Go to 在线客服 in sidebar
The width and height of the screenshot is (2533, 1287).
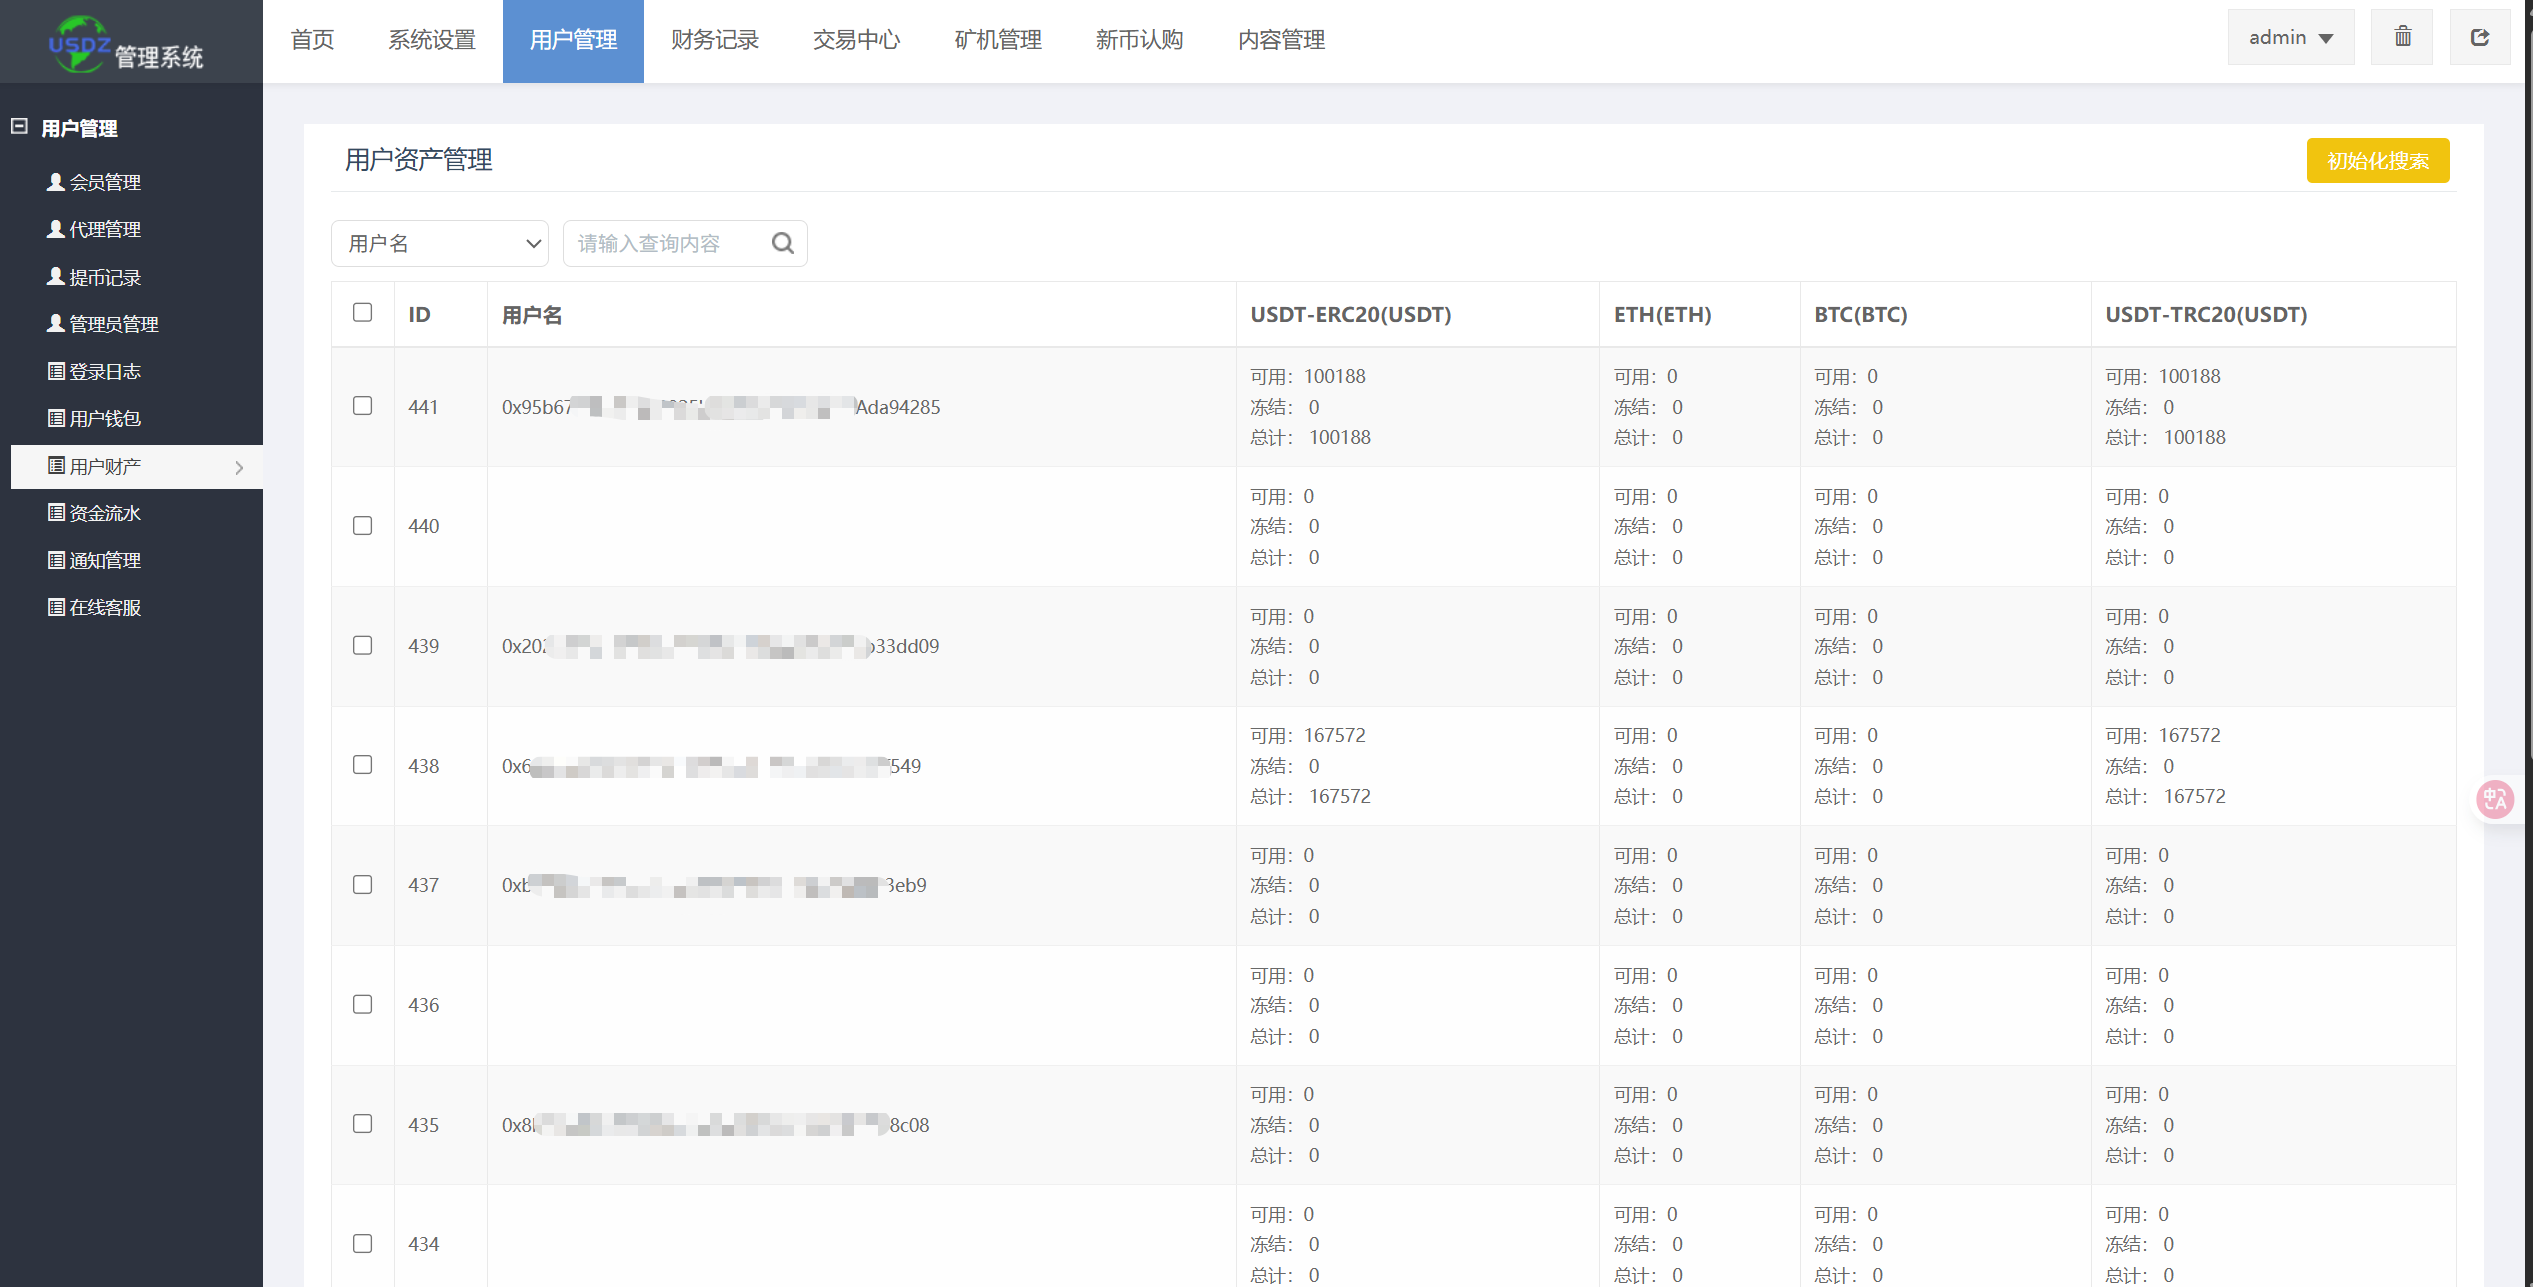105,607
